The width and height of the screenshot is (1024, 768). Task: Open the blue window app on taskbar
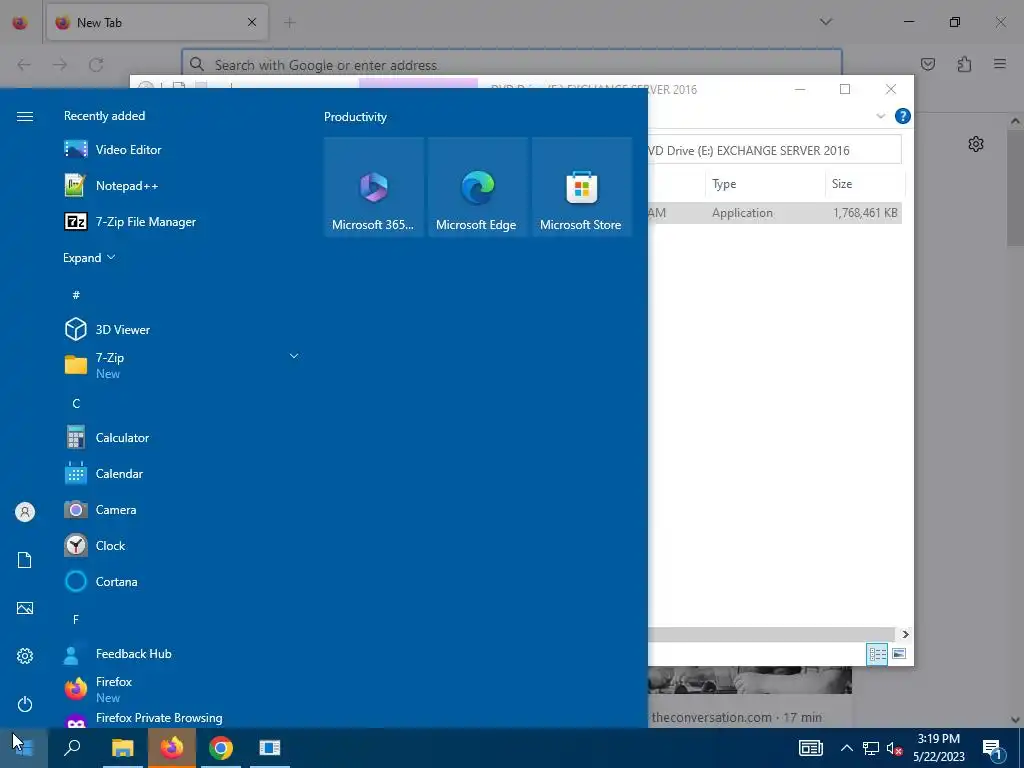[x=270, y=748]
